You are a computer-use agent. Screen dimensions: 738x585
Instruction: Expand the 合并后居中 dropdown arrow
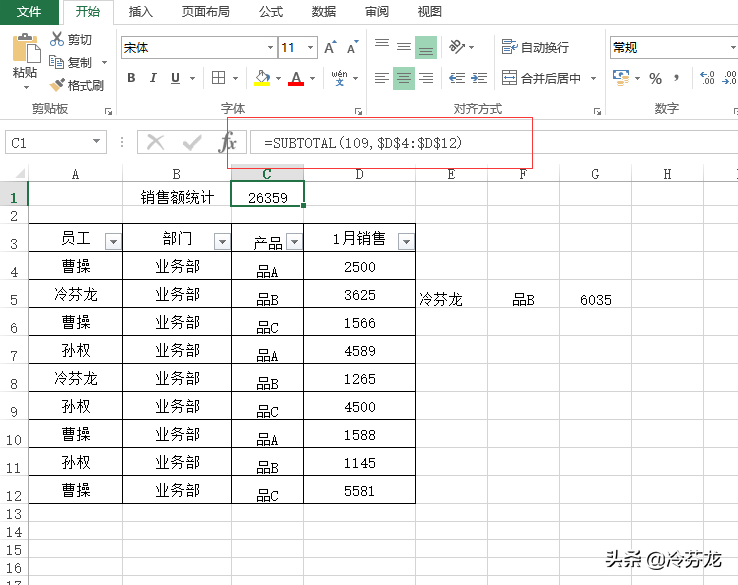click(593, 78)
